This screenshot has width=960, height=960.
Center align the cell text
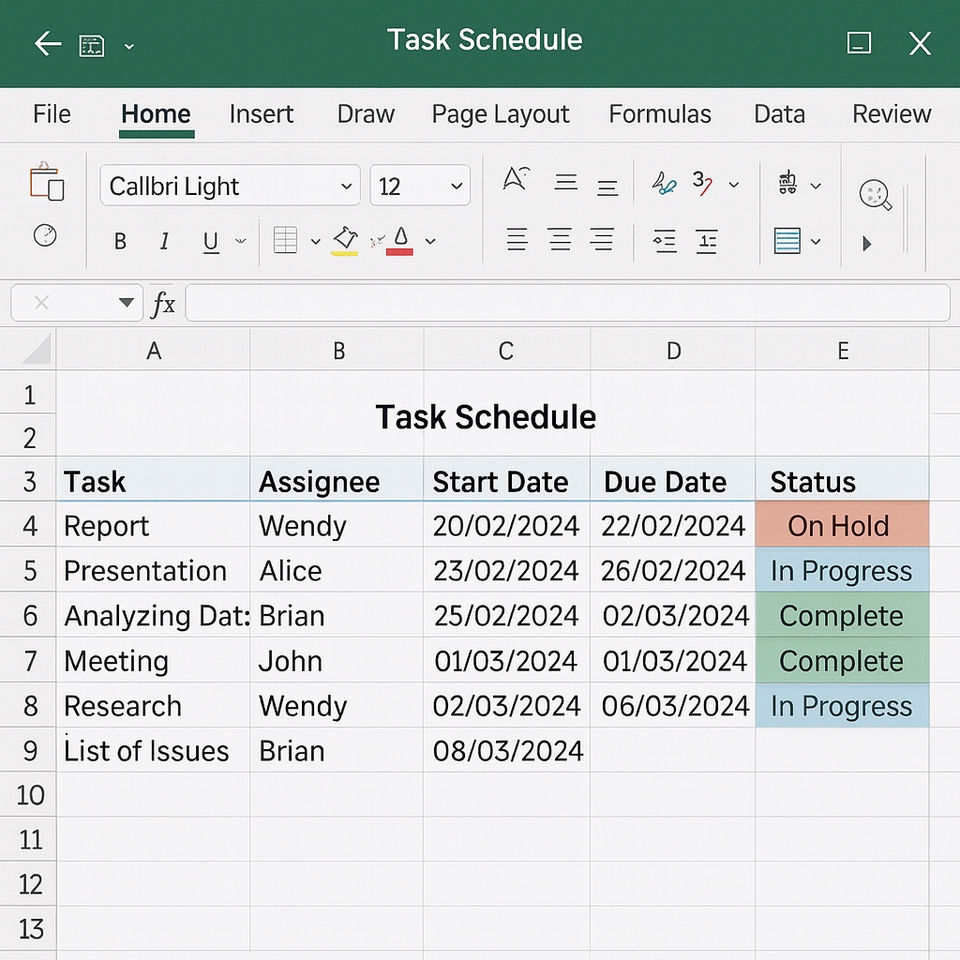point(560,240)
